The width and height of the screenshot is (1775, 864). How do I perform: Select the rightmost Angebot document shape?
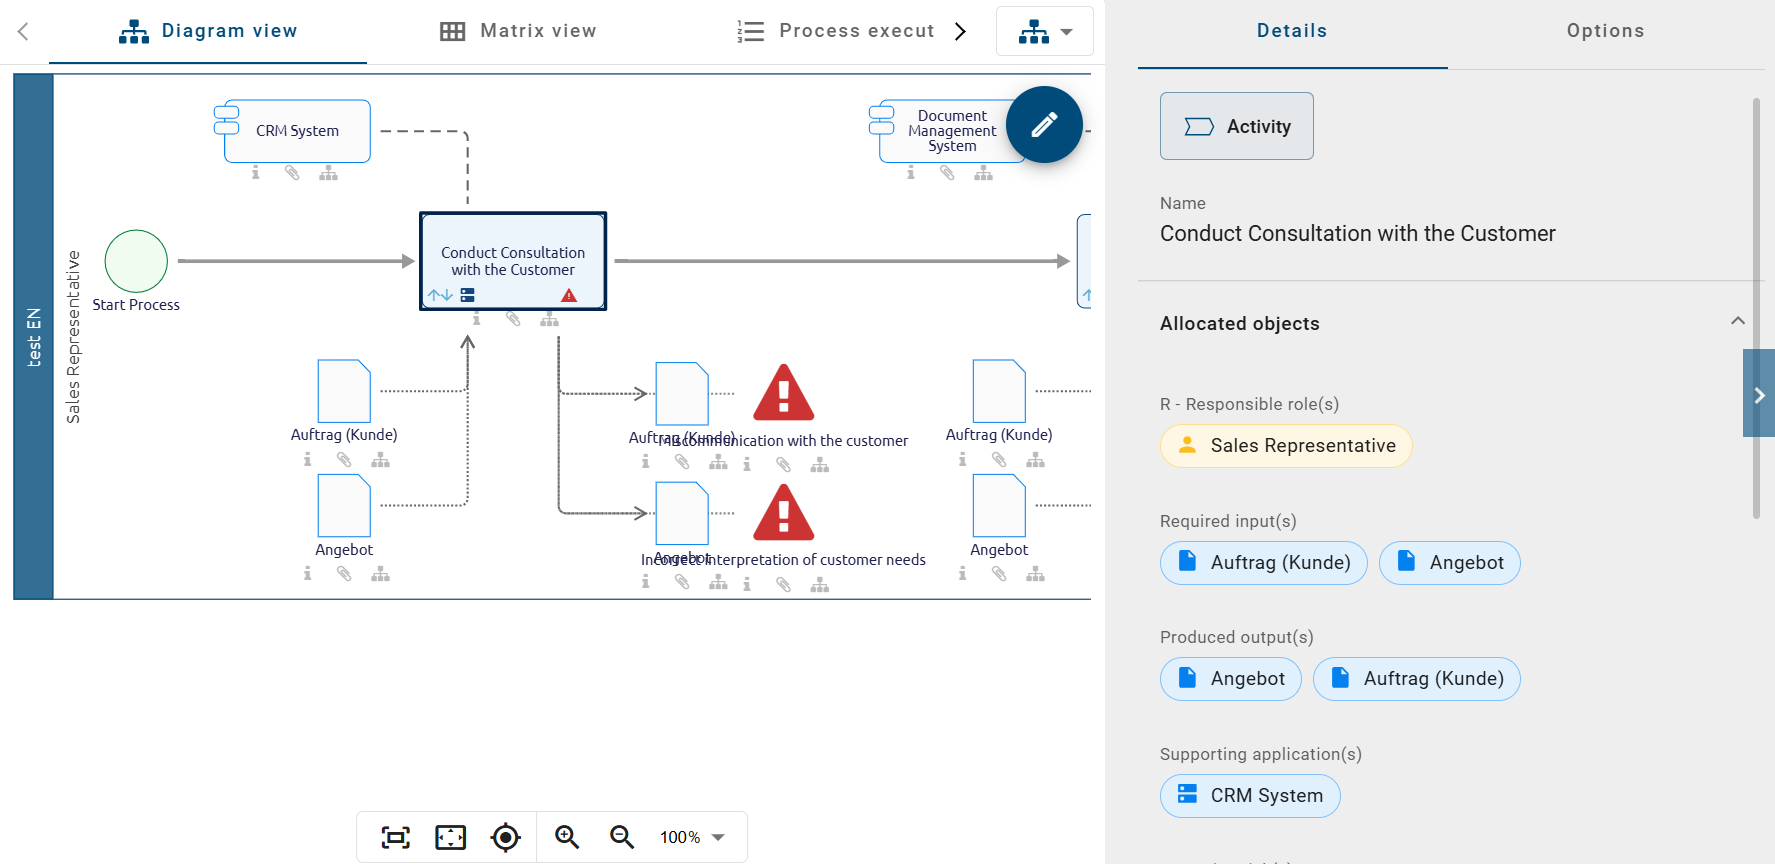click(x=999, y=506)
